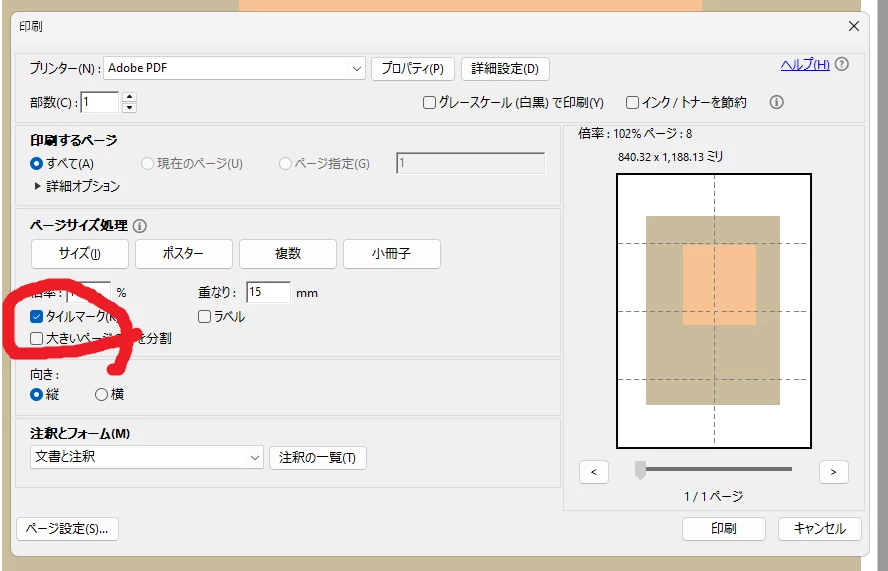The width and height of the screenshot is (888, 571).
Task: Click the print preview thumbnail
Action: coord(714,311)
